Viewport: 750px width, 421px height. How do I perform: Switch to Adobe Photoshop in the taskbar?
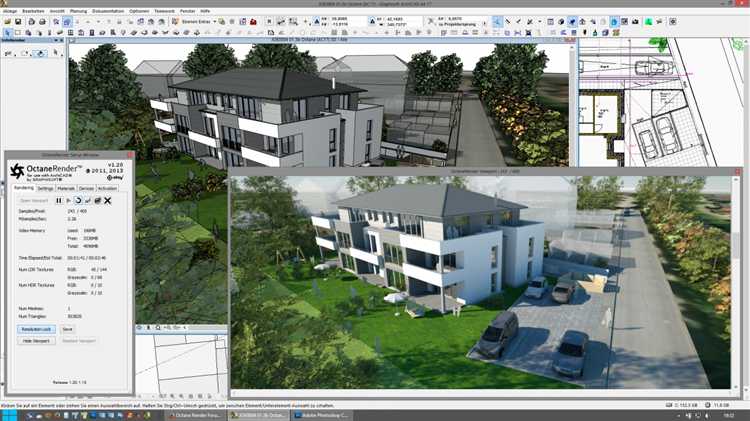pyautogui.click(x=320, y=415)
